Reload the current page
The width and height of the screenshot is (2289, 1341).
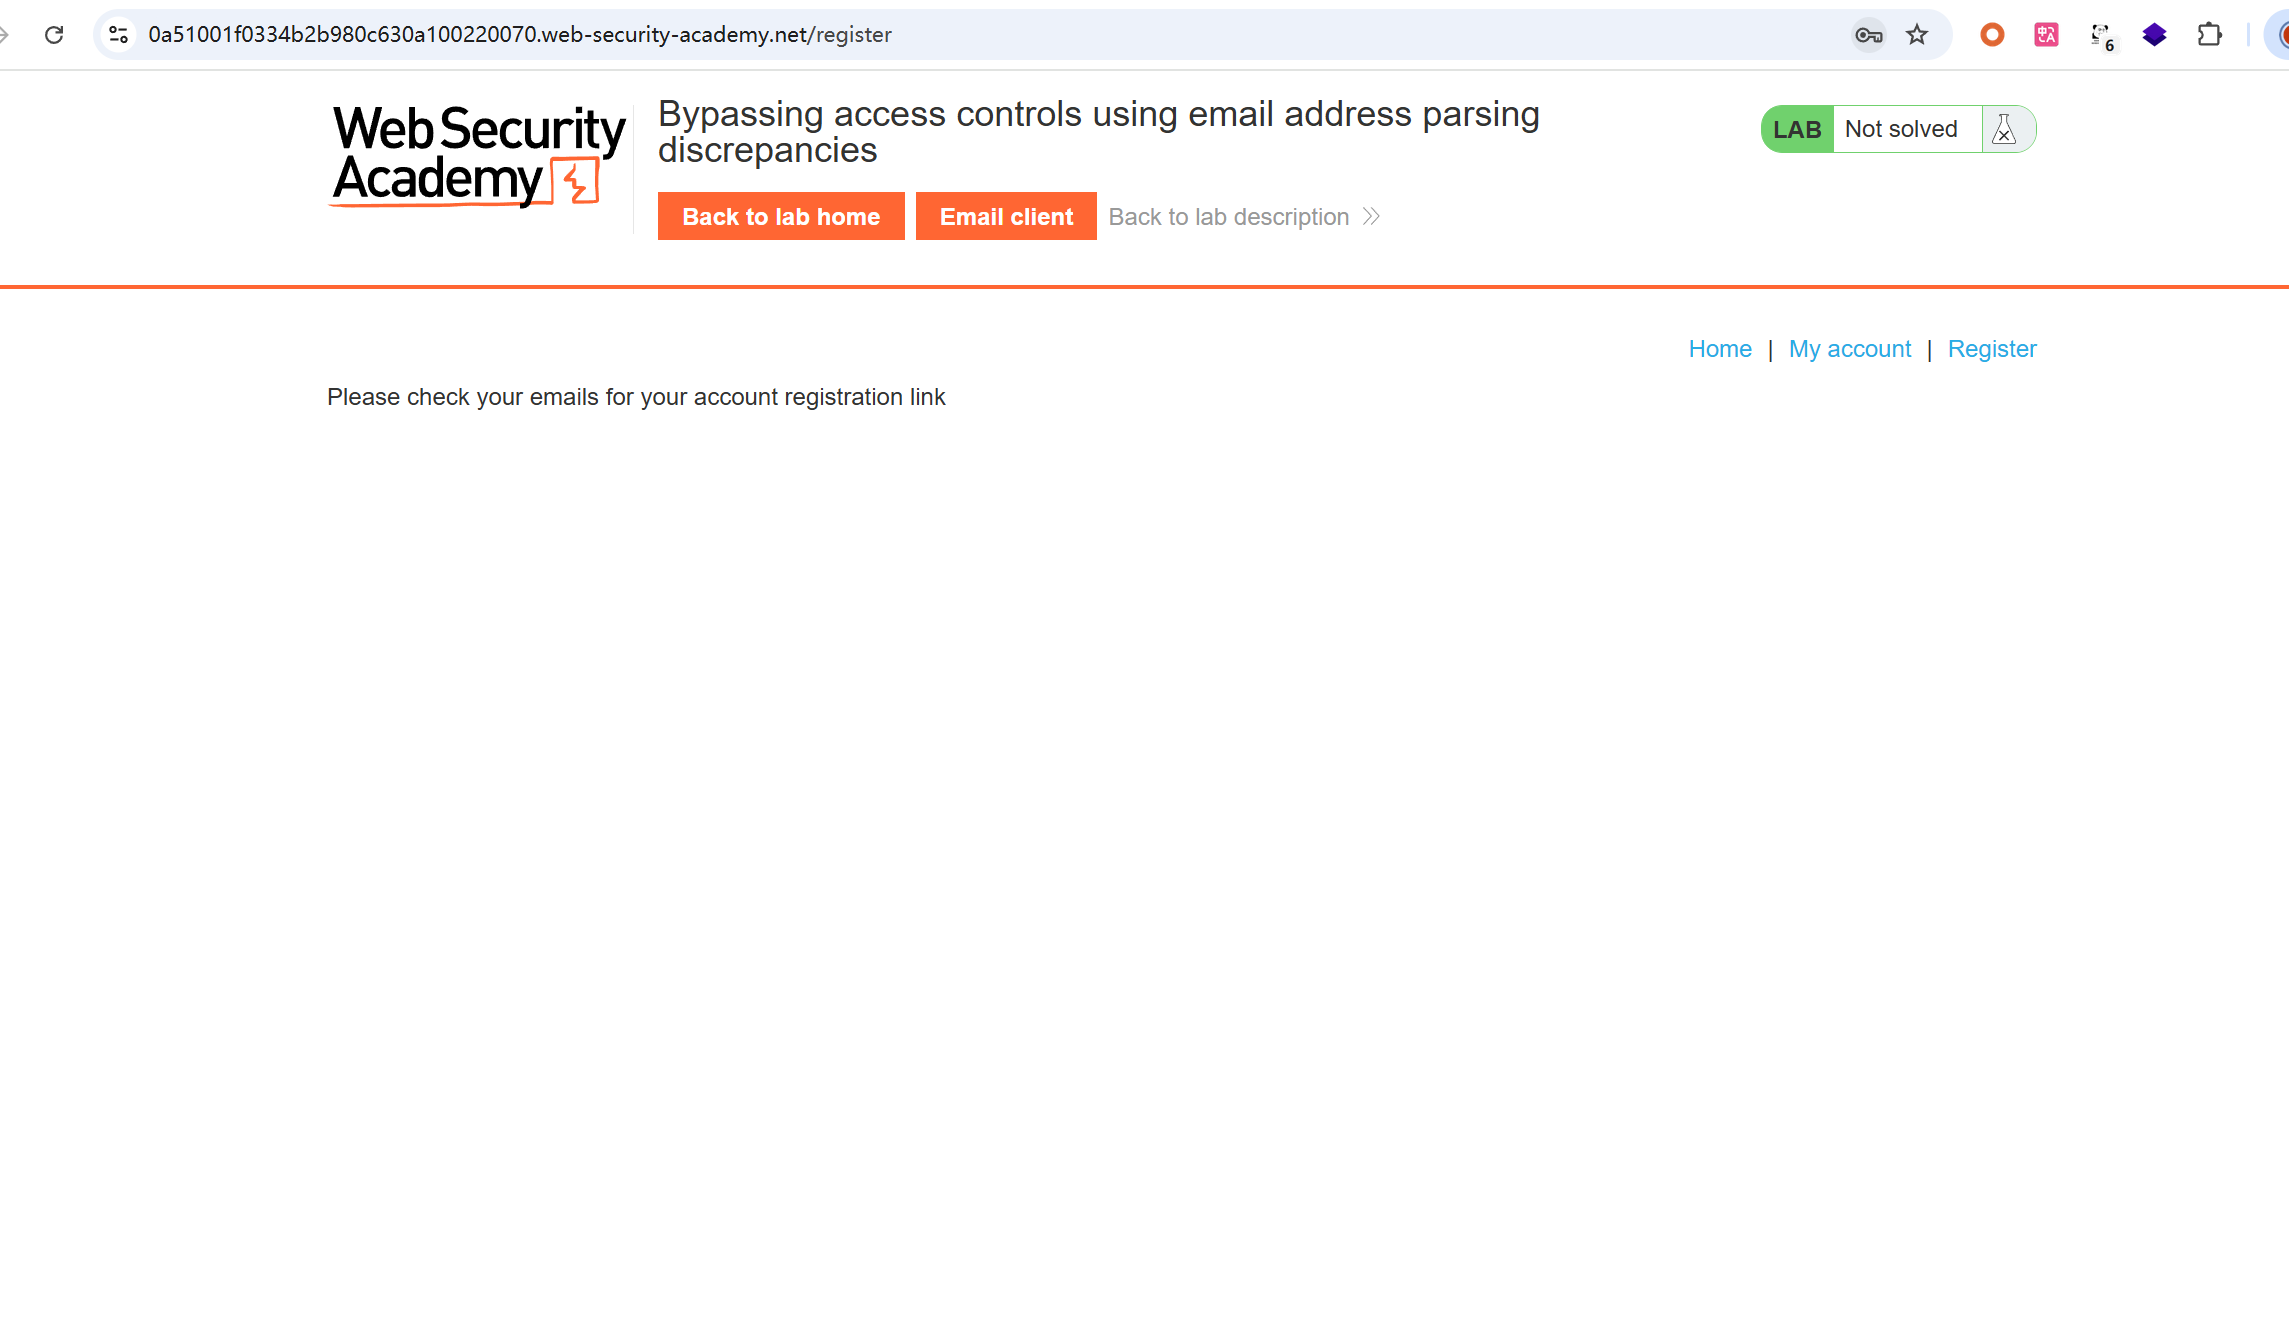pyautogui.click(x=54, y=35)
